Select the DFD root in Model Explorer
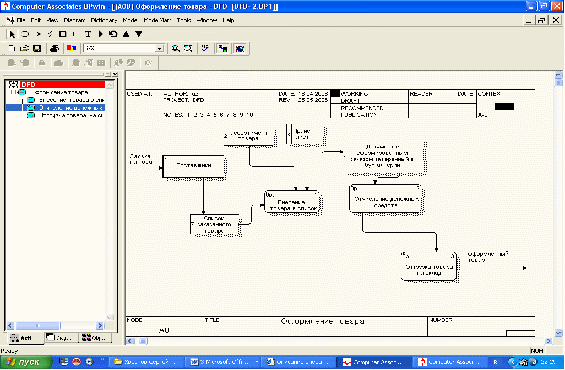This screenshot has width=565, height=370. (62, 84)
